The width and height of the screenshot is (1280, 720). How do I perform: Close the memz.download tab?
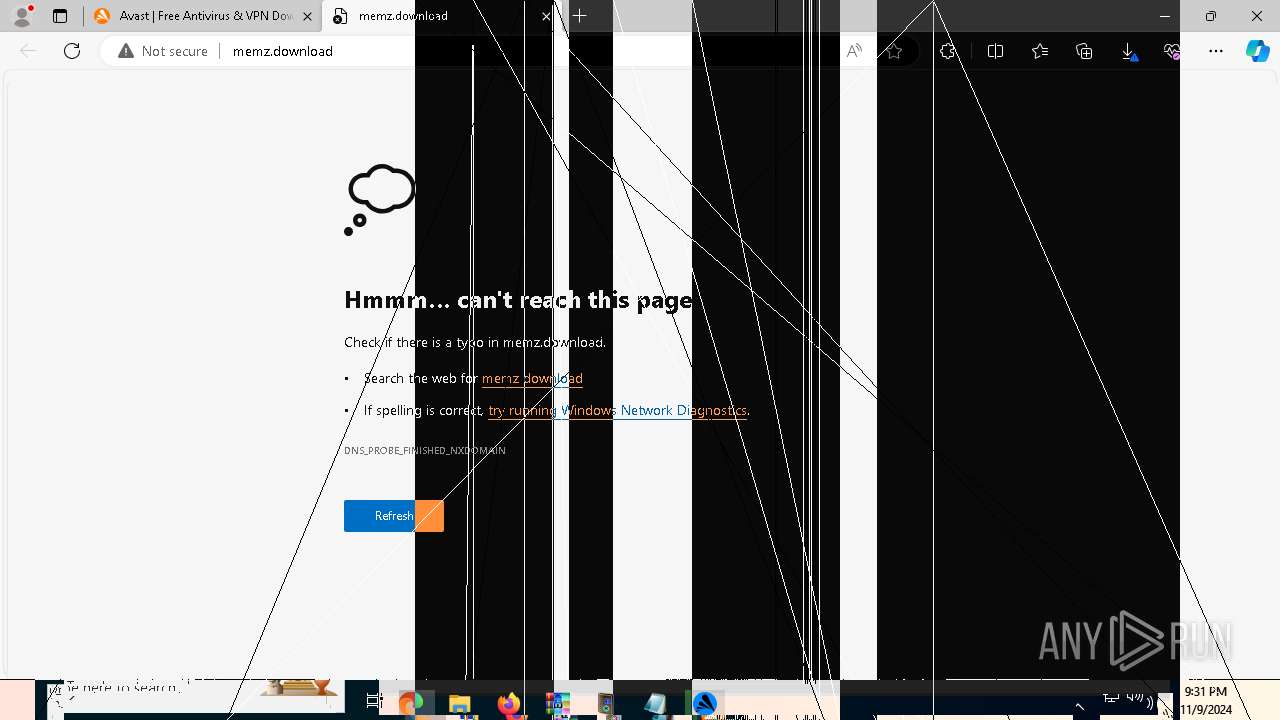pyautogui.click(x=546, y=16)
